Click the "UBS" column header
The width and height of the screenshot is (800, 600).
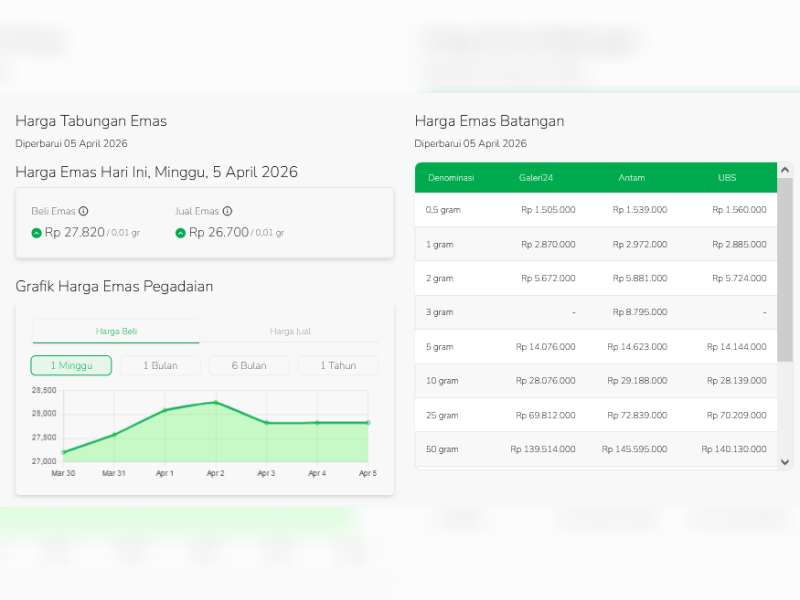coord(726,177)
